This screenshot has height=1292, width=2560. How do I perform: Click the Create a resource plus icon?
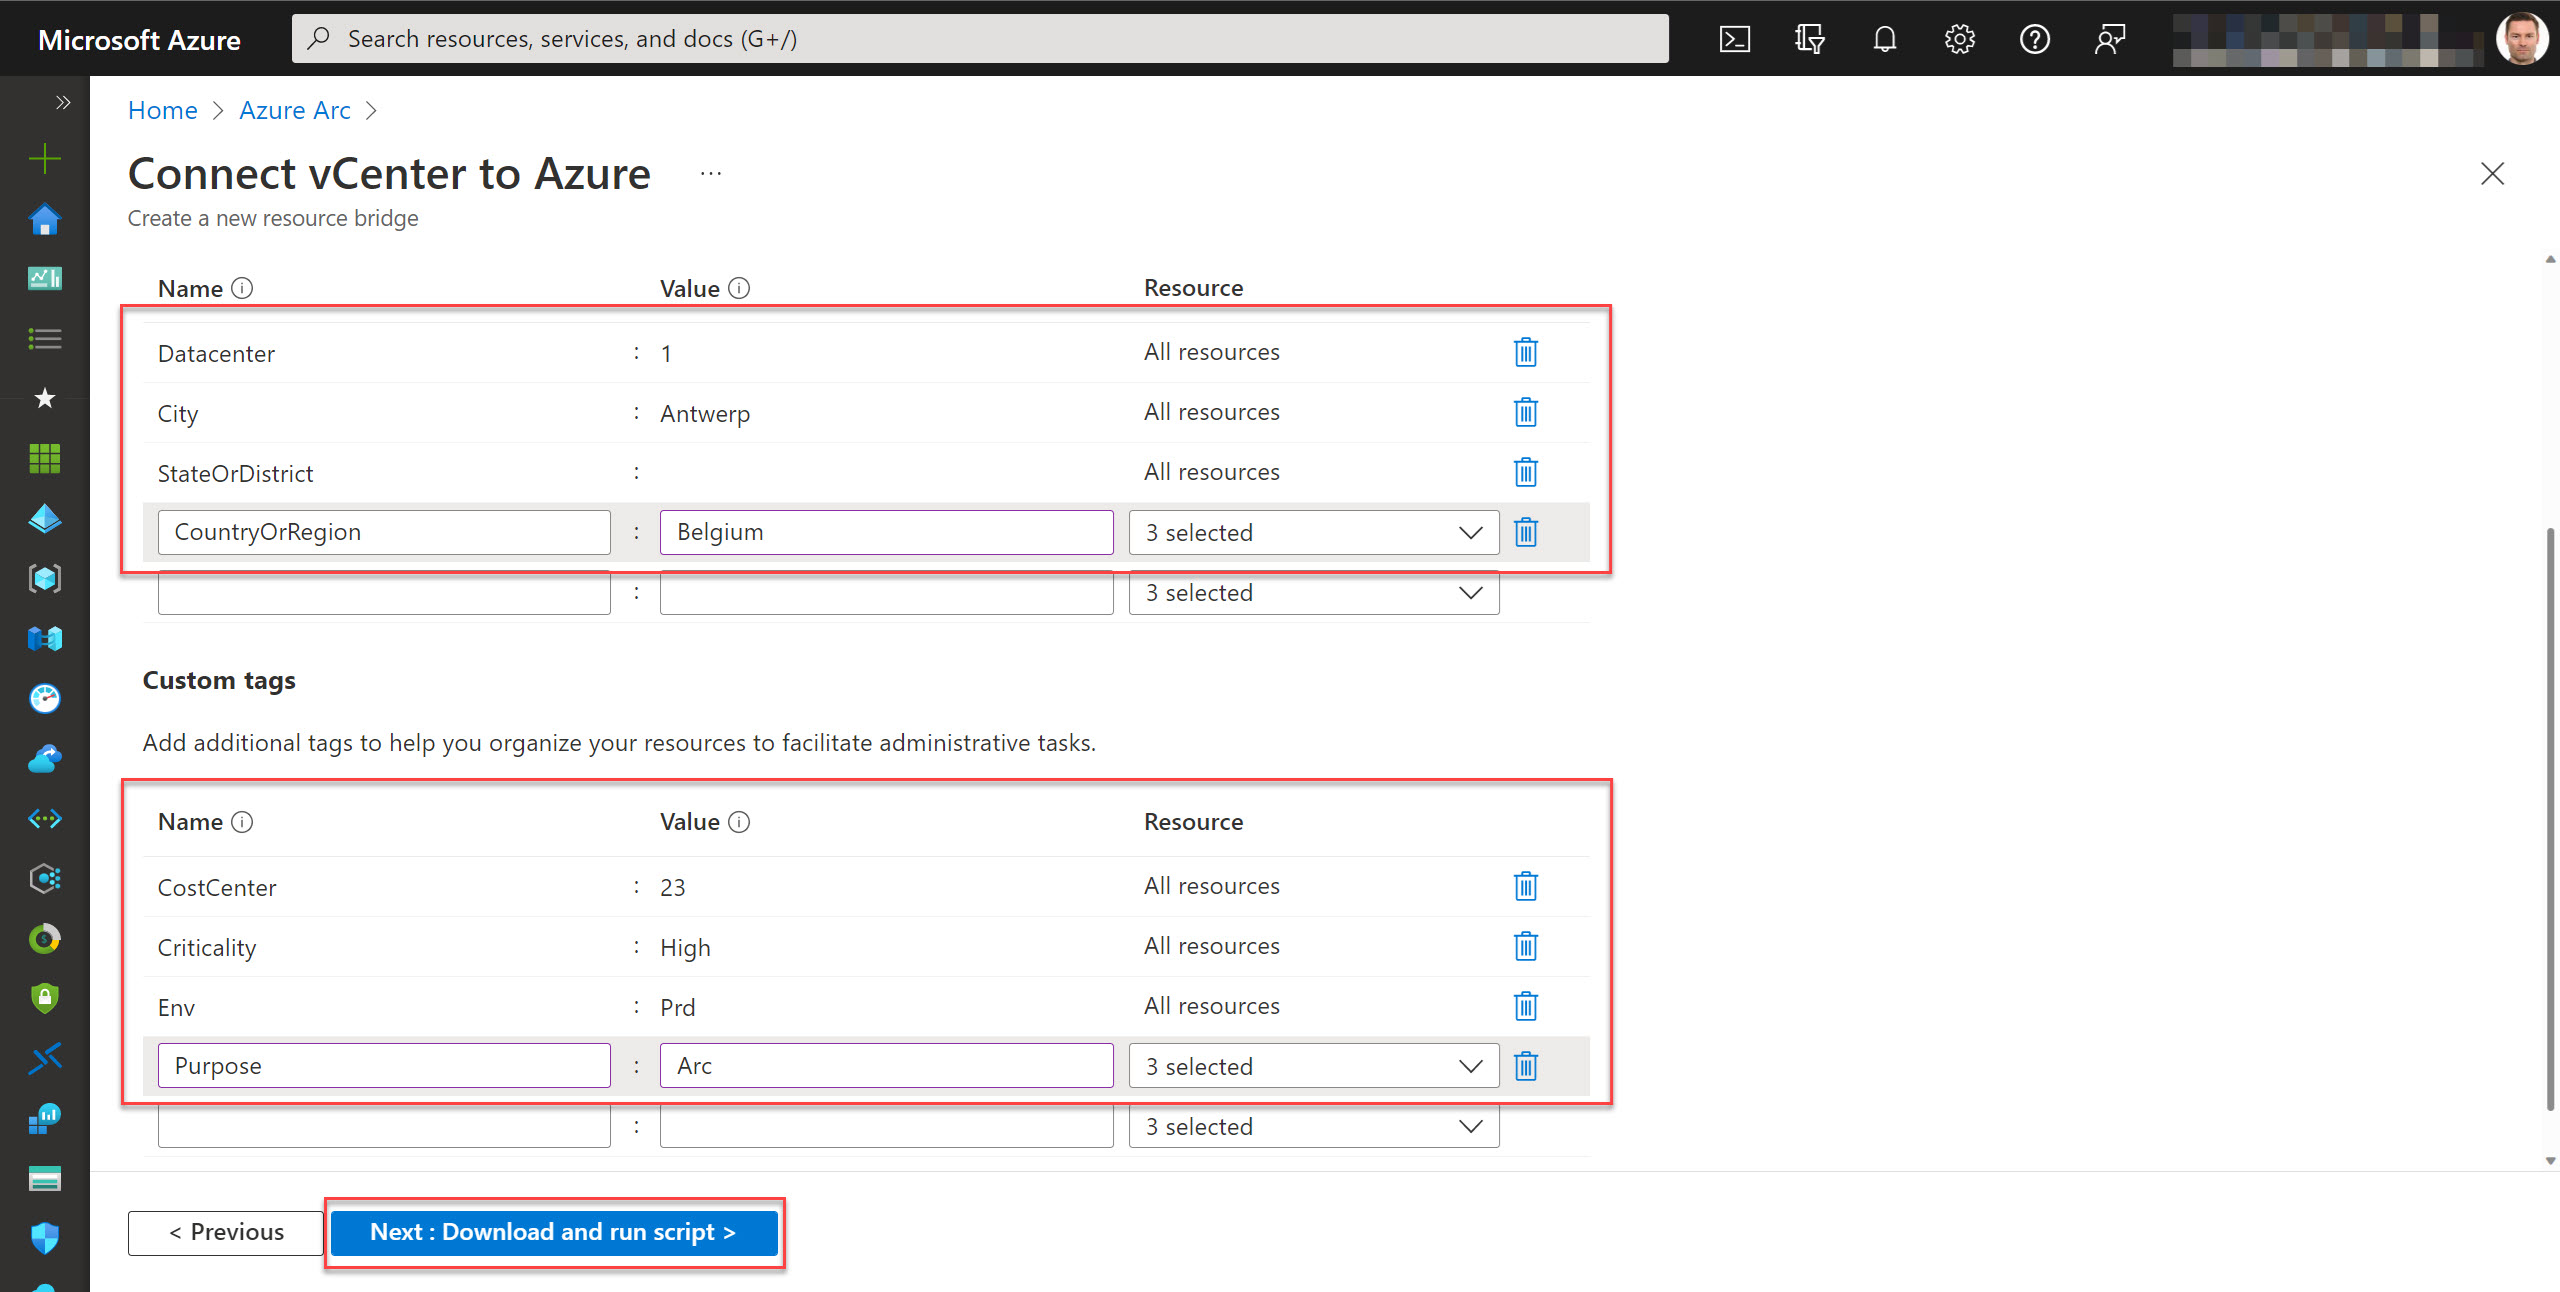44,158
